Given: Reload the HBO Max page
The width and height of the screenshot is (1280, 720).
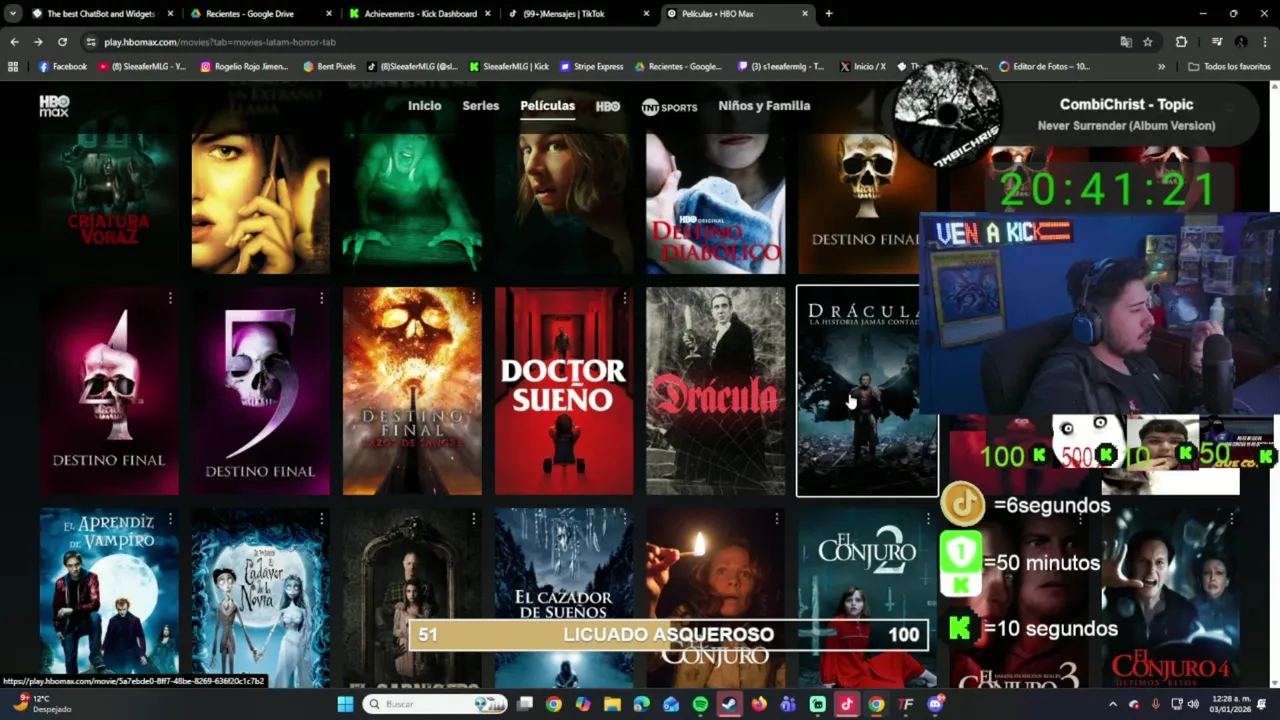Looking at the screenshot, I should (x=62, y=42).
